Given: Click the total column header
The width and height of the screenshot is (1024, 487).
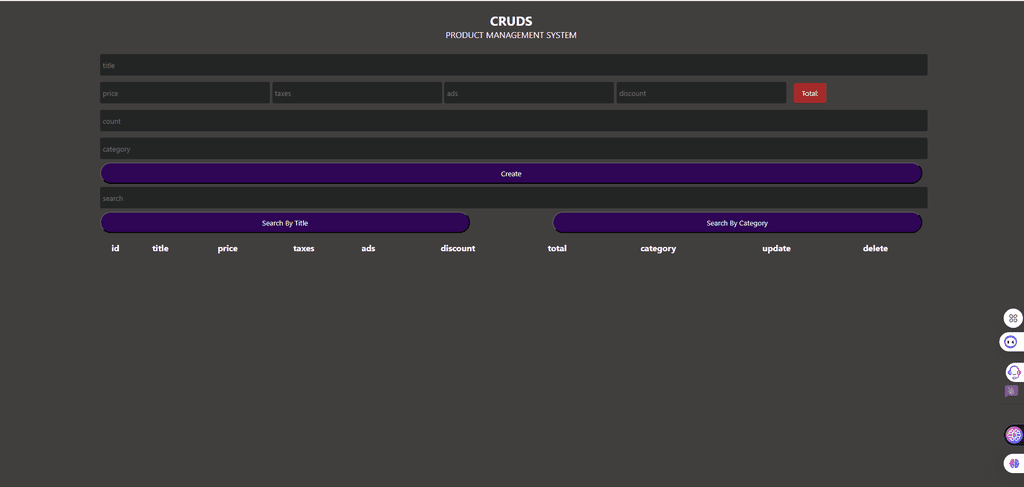Looking at the screenshot, I should pyautogui.click(x=557, y=249).
